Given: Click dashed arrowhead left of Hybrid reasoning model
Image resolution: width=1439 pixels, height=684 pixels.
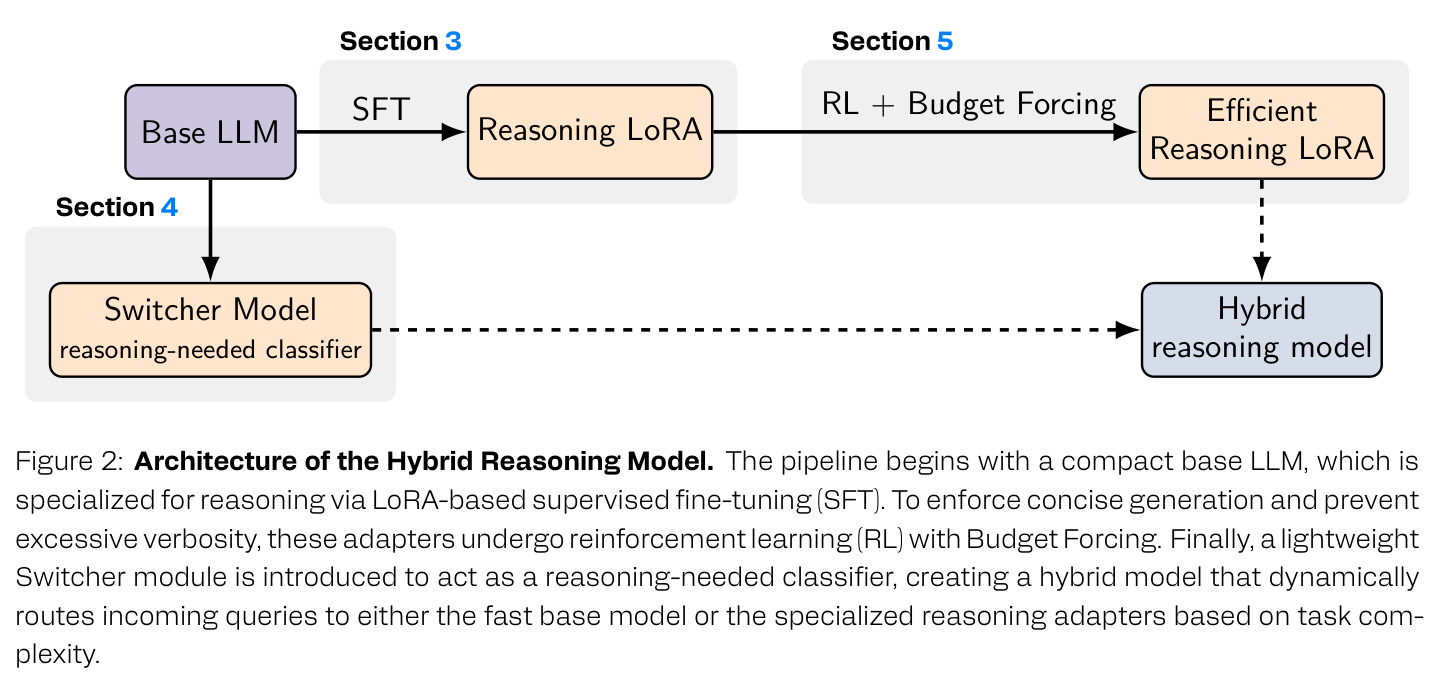Looking at the screenshot, I should point(1128,330).
